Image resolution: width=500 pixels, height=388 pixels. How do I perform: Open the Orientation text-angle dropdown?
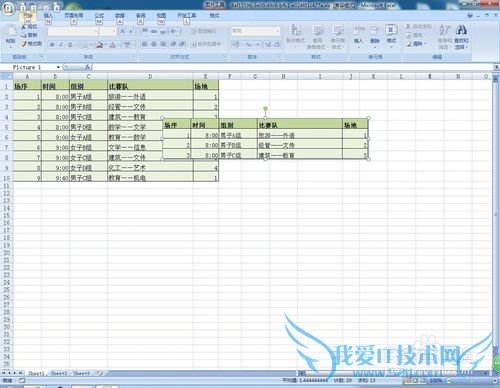point(174,31)
